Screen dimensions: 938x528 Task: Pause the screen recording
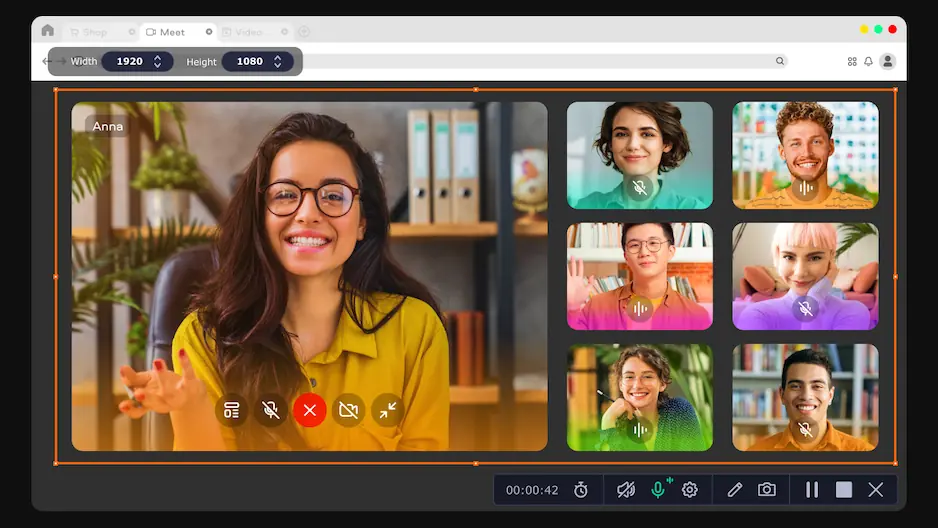pos(812,489)
